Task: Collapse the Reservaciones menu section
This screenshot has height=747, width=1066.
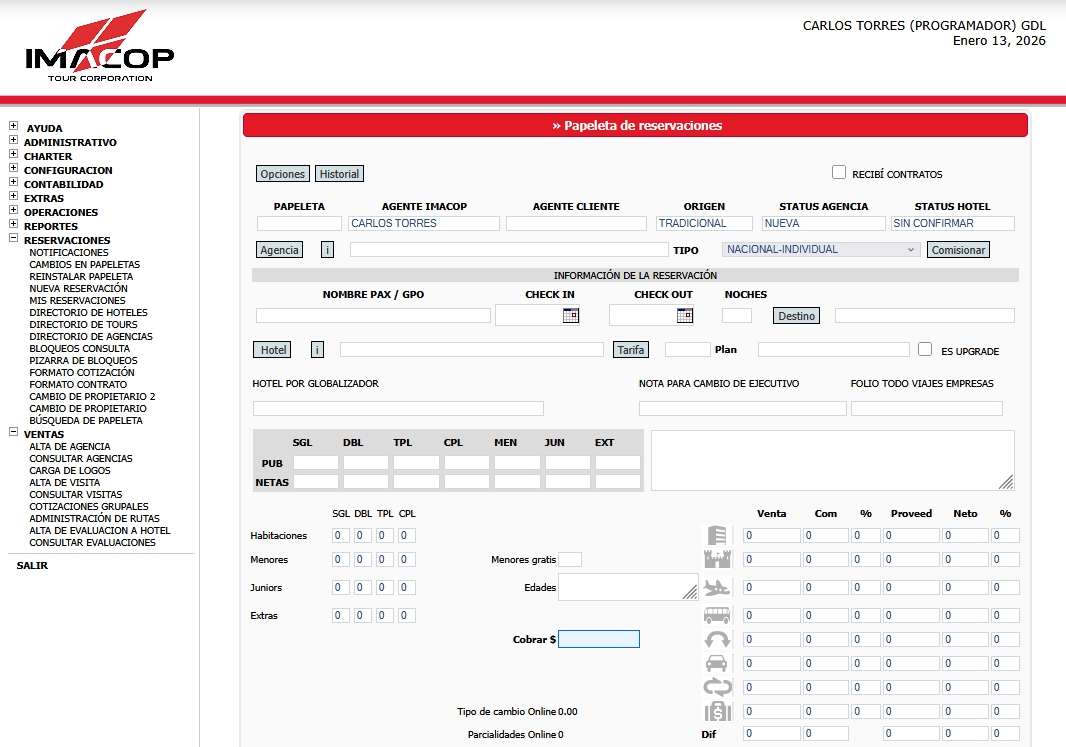Action: tap(13, 240)
